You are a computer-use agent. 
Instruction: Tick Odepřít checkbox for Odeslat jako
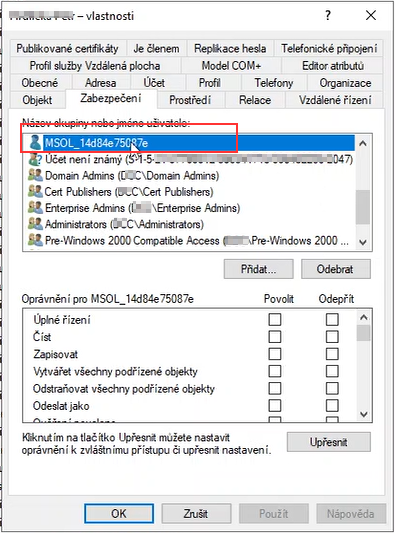pos(332,406)
